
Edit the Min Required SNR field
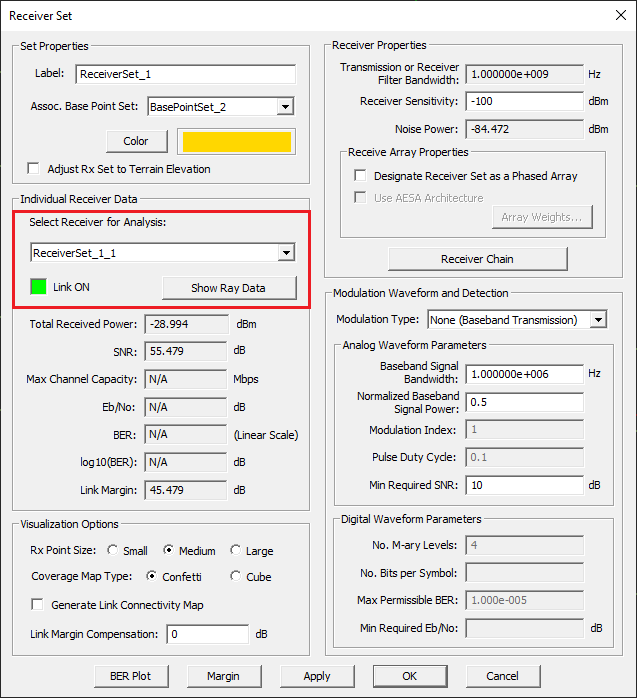coord(524,485)
